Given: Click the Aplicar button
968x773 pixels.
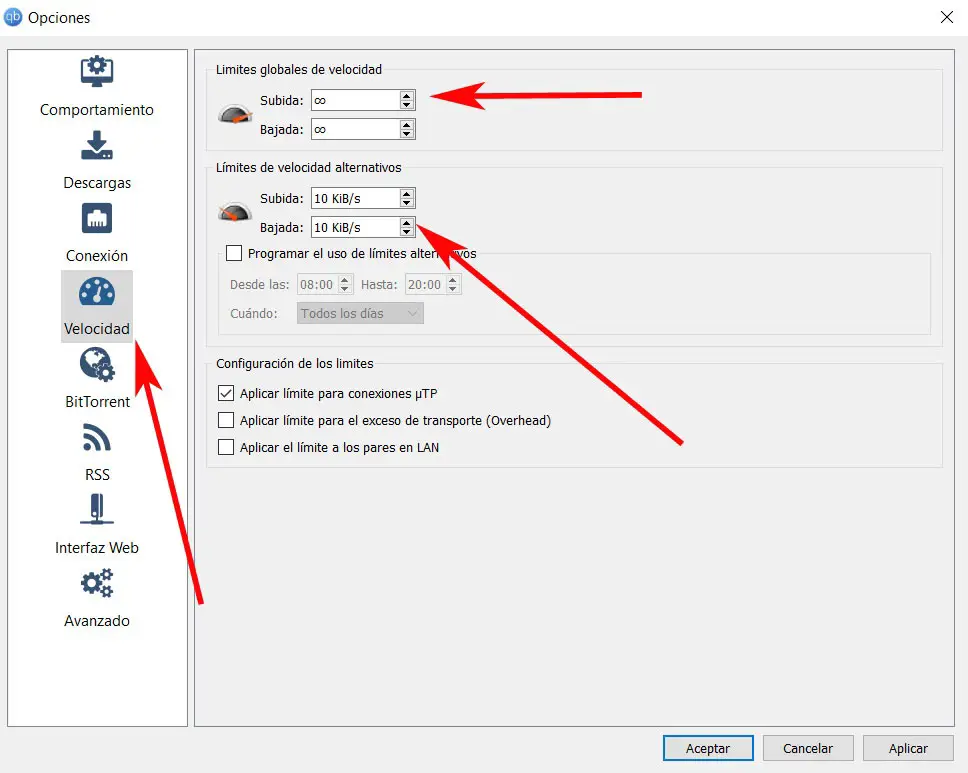Looking at the screenshot, I should 908,748.
